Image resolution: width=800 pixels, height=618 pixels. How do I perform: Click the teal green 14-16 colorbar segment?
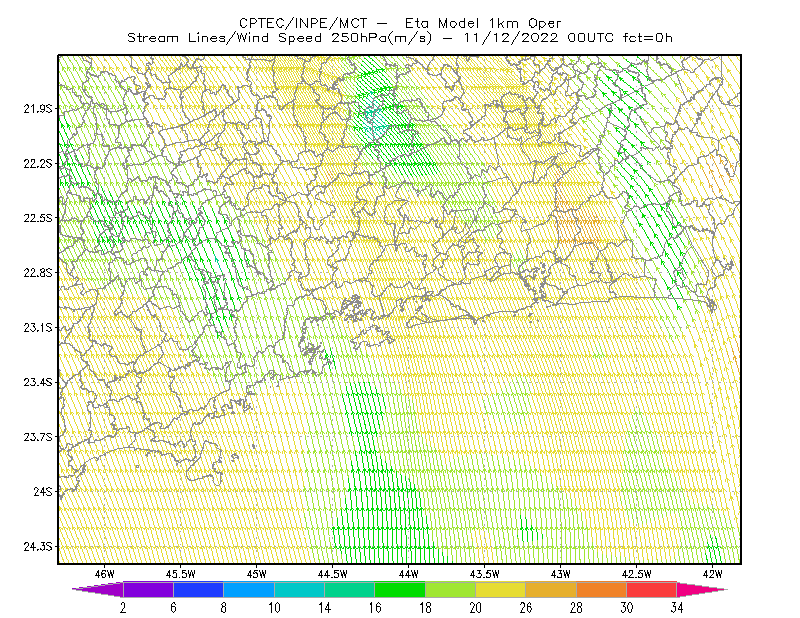[349, 589]
